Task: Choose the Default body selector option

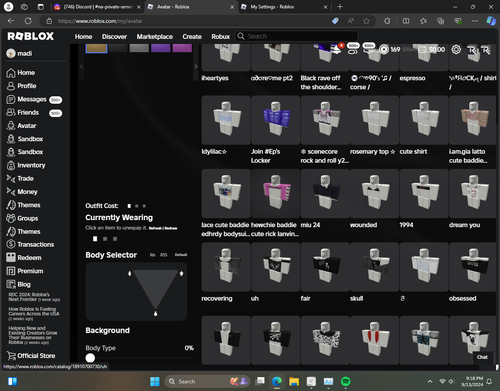Action: pos(181,255)
